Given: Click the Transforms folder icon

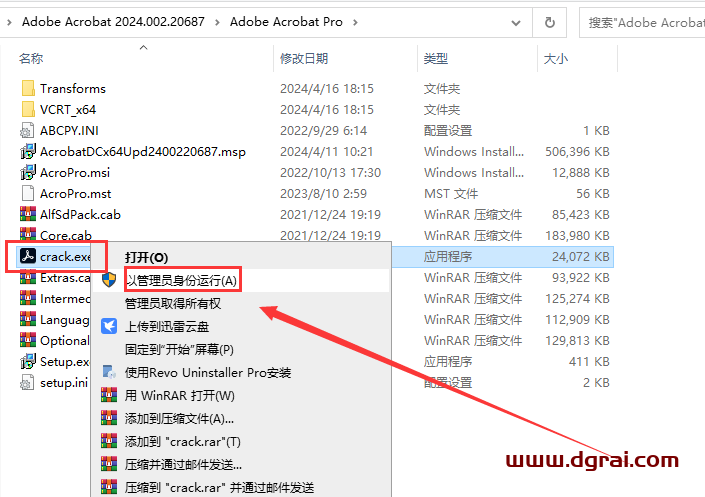Looking at the screenshot, I should (x=28, y=89).
